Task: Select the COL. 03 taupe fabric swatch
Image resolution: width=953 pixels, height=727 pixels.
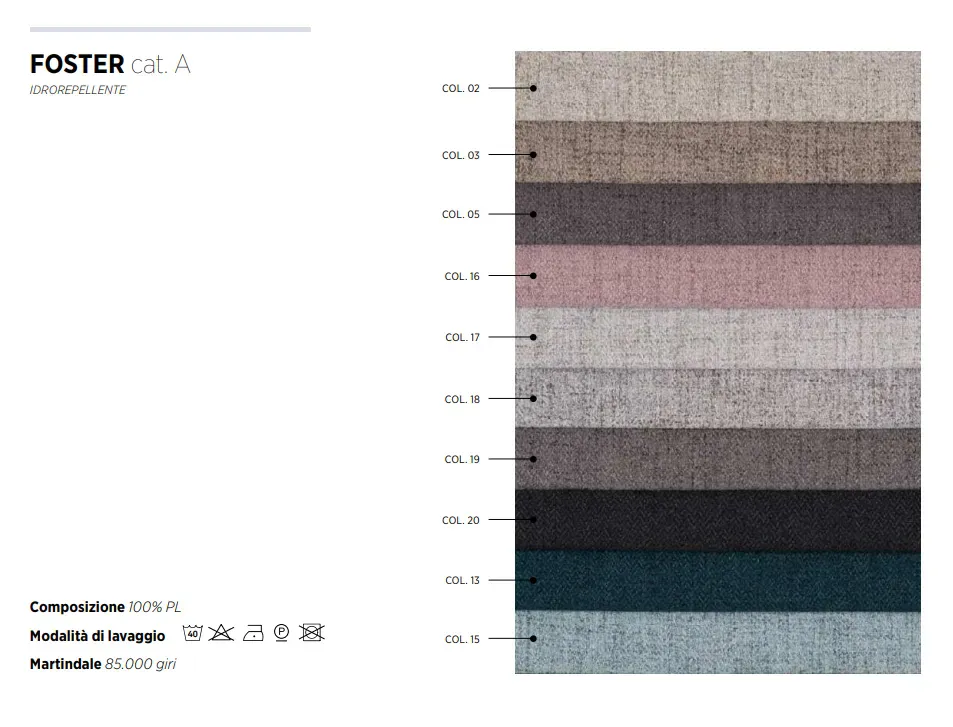Action: [718, 153]
